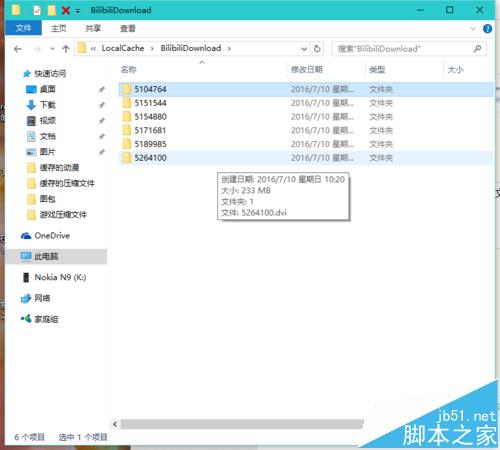Select the folder 5189985
Screen dimensions: 500x450
(306, 144)
